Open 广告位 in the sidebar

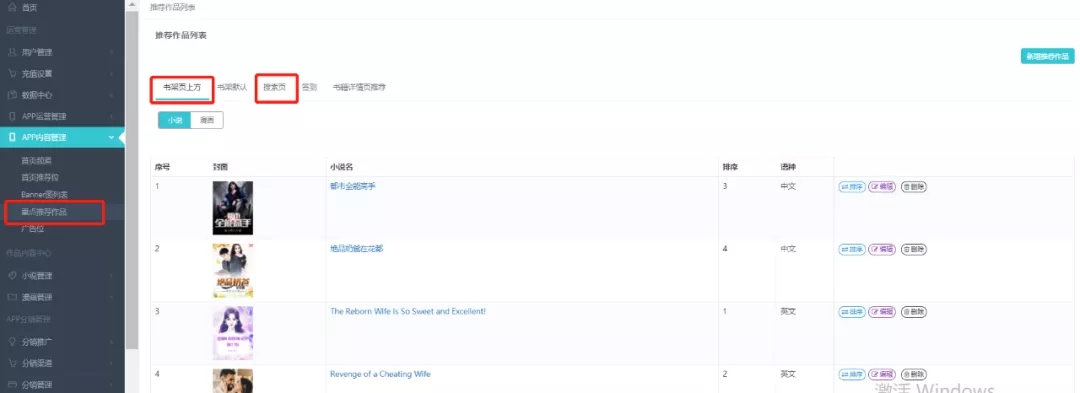pyautogui.click(x=32, y=229)
